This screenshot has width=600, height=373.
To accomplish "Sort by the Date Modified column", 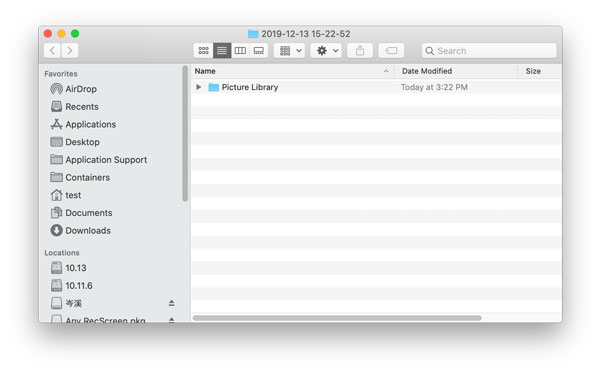I will [456, 71].
